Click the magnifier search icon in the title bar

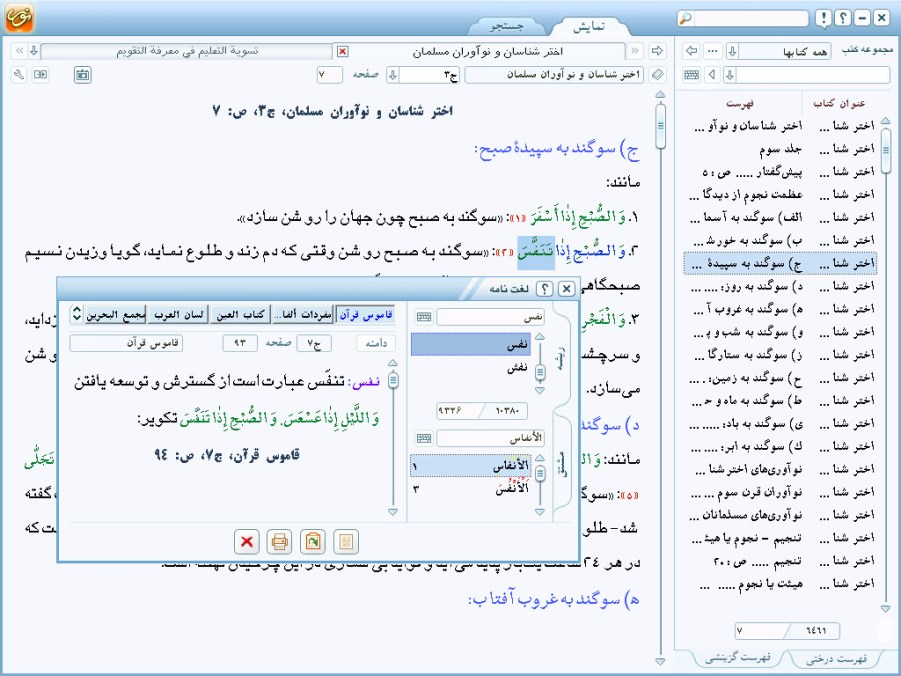pos(686,18)
